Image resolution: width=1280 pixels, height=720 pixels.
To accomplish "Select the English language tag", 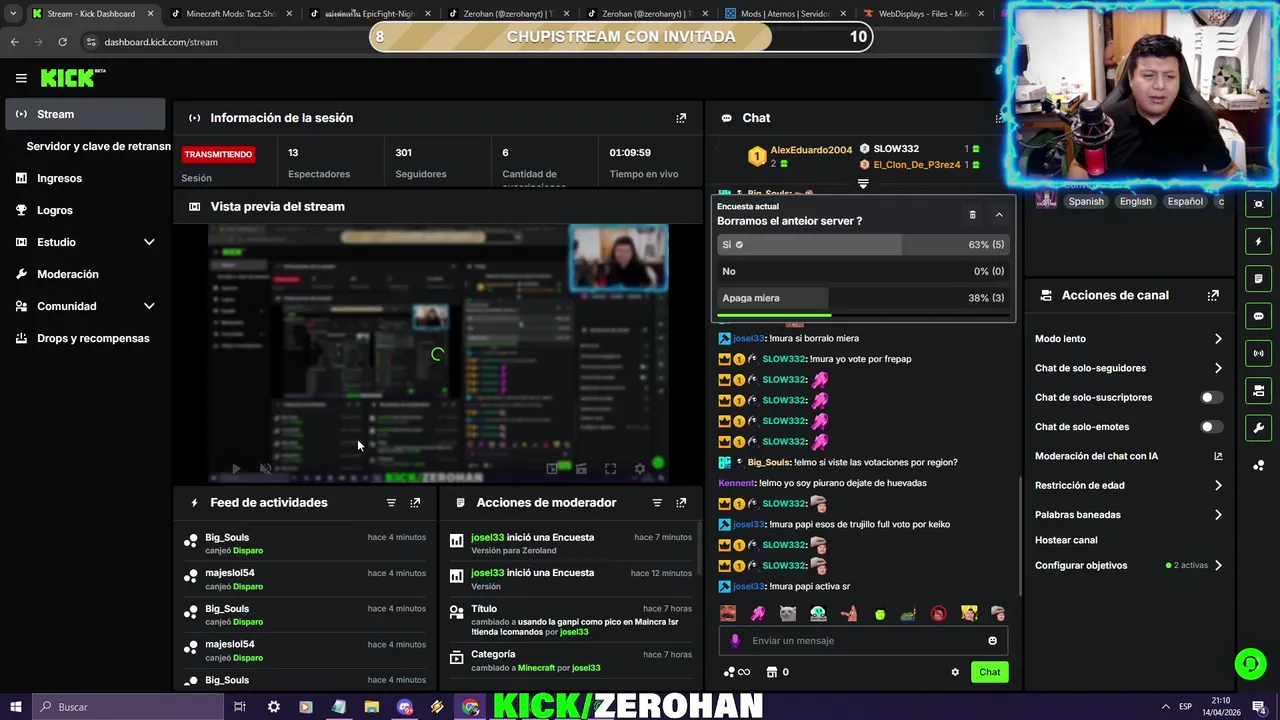I will coord(1135,201).
